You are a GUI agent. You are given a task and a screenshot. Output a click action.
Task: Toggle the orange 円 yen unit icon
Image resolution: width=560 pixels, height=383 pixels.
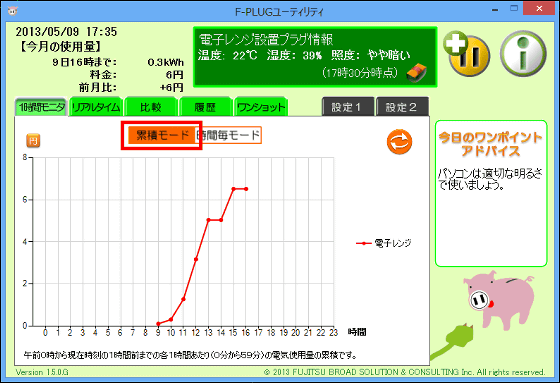click(x=33, y=141)
